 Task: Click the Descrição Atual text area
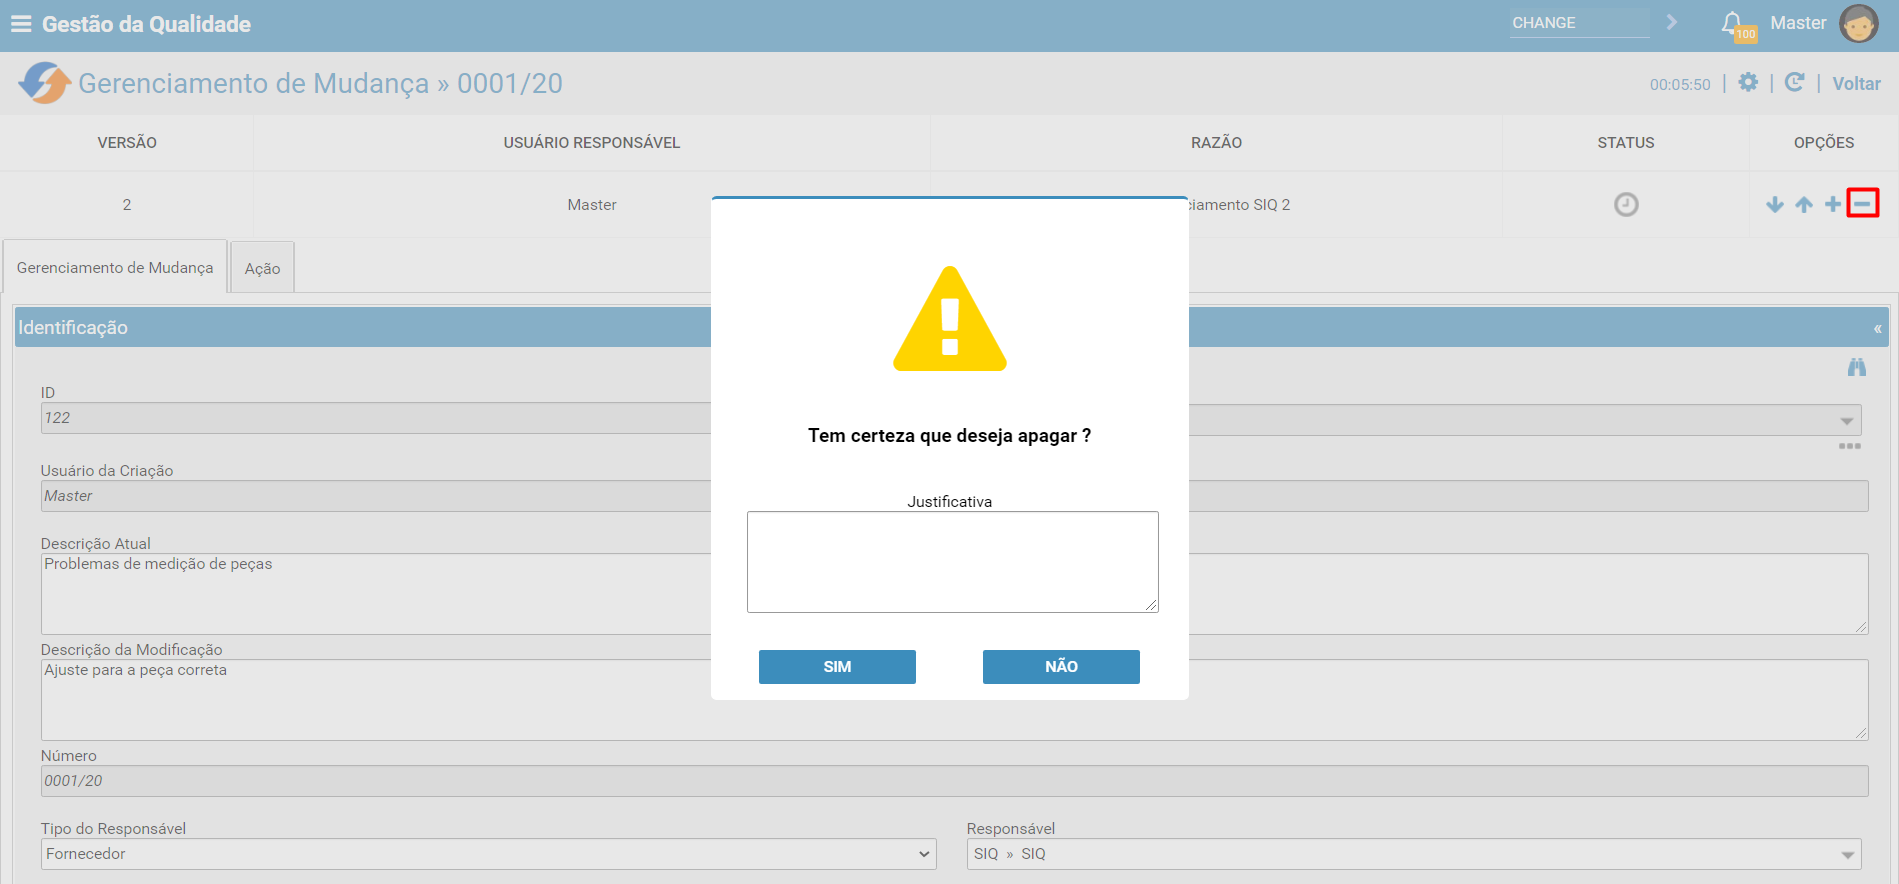coord(954,594)
